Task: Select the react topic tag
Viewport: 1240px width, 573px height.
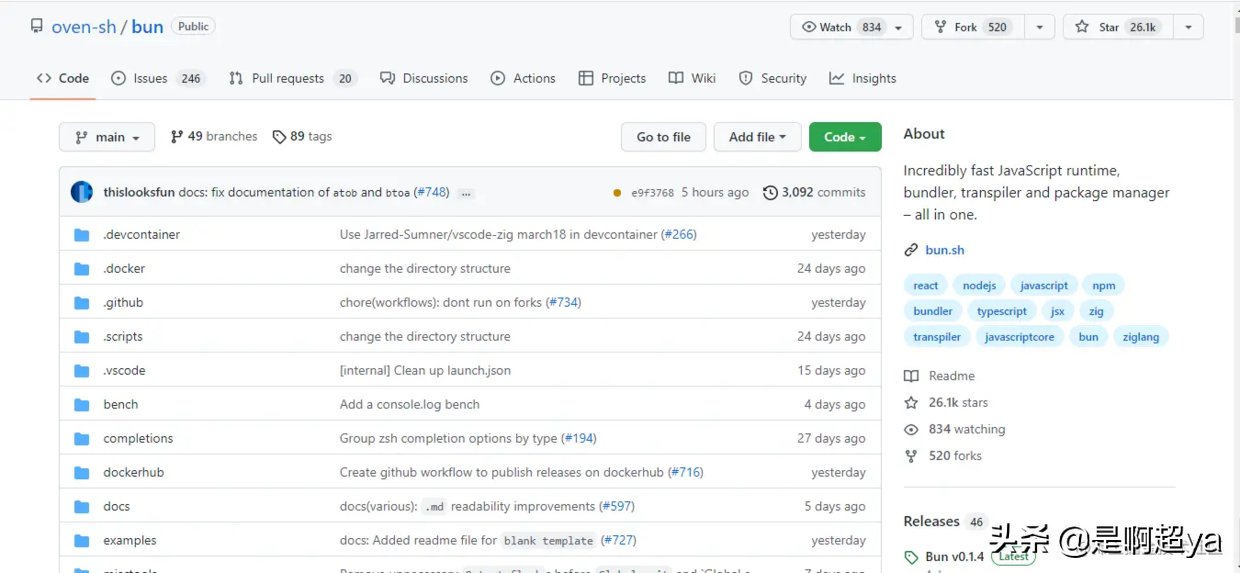Action: pos(926,285)
